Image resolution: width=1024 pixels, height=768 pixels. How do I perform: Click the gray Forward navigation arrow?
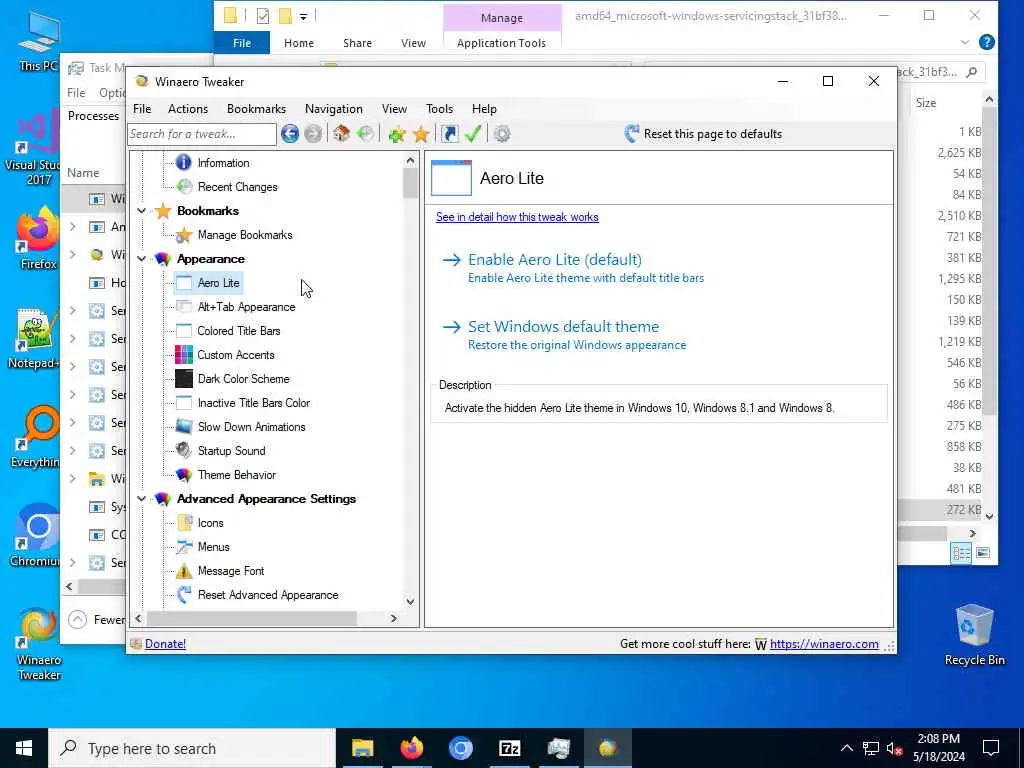tap(313, 134)
